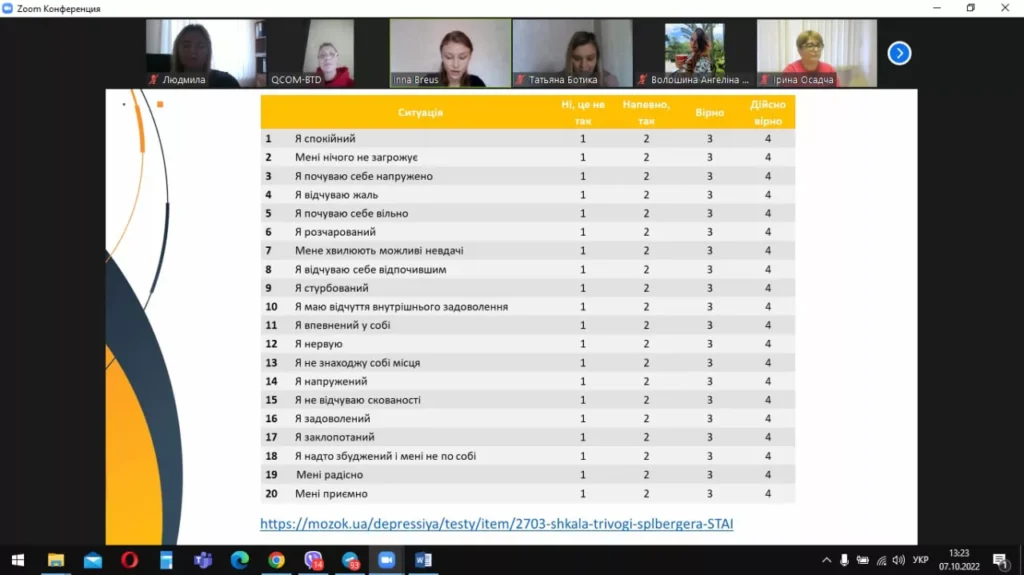Open Microsoft Edge from the taskbar
1024x575 pixels.
[240, 560]
